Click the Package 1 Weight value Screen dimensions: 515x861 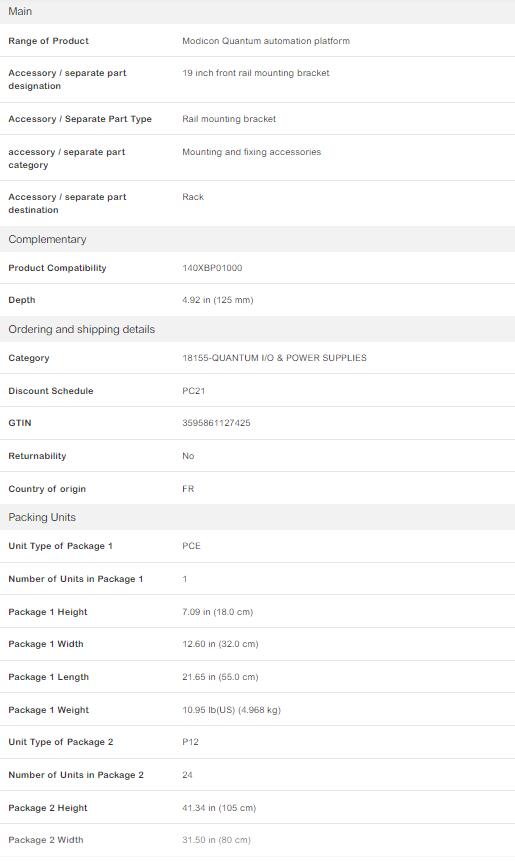(231, 710)
